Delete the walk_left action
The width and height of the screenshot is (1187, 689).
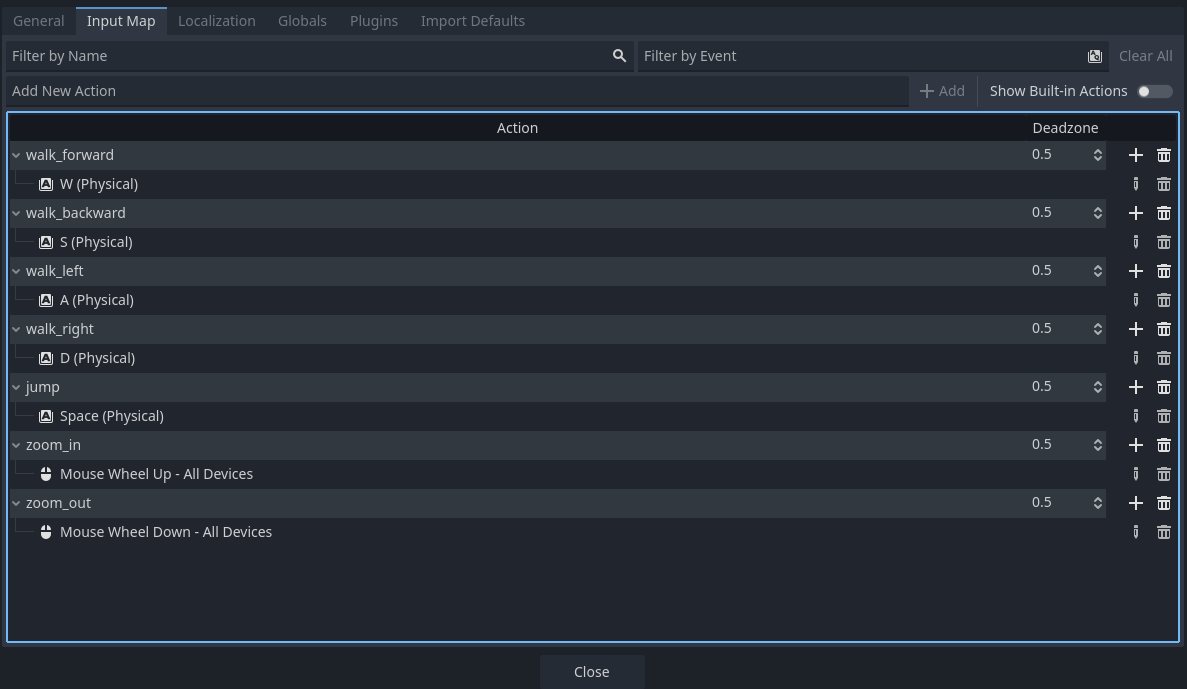click(1164, 271)
